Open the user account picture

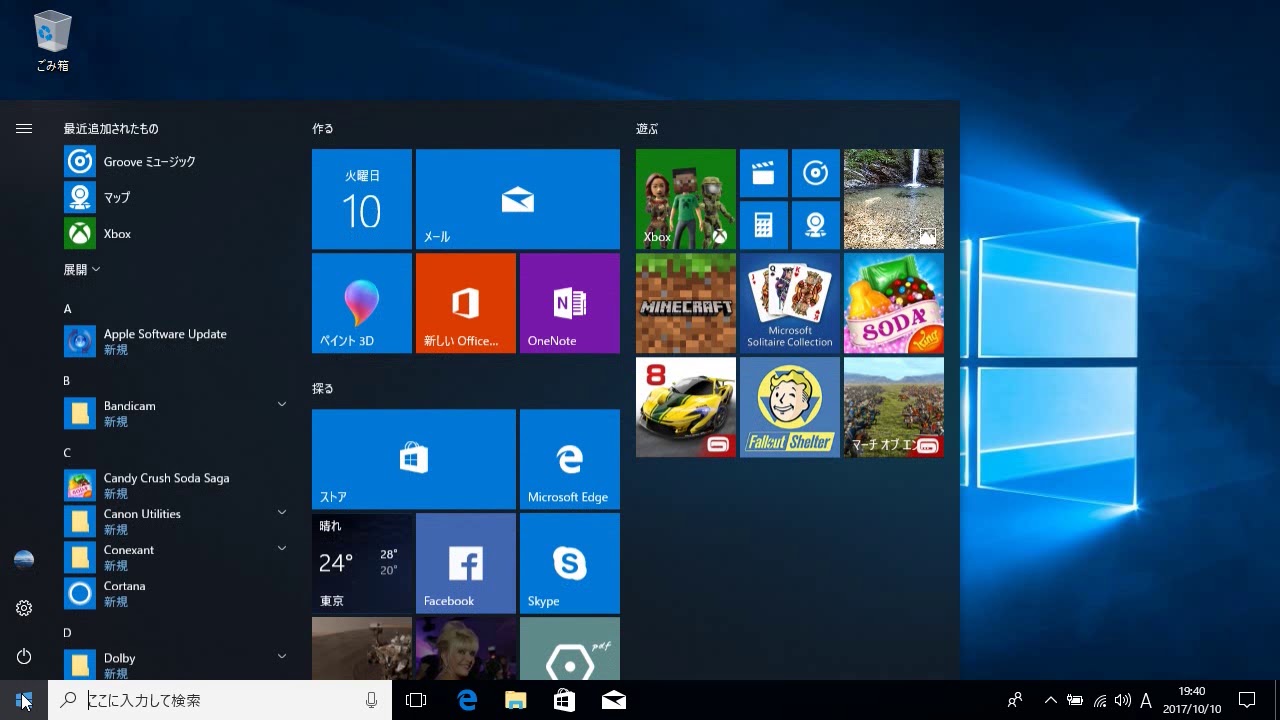click(24, 560)
